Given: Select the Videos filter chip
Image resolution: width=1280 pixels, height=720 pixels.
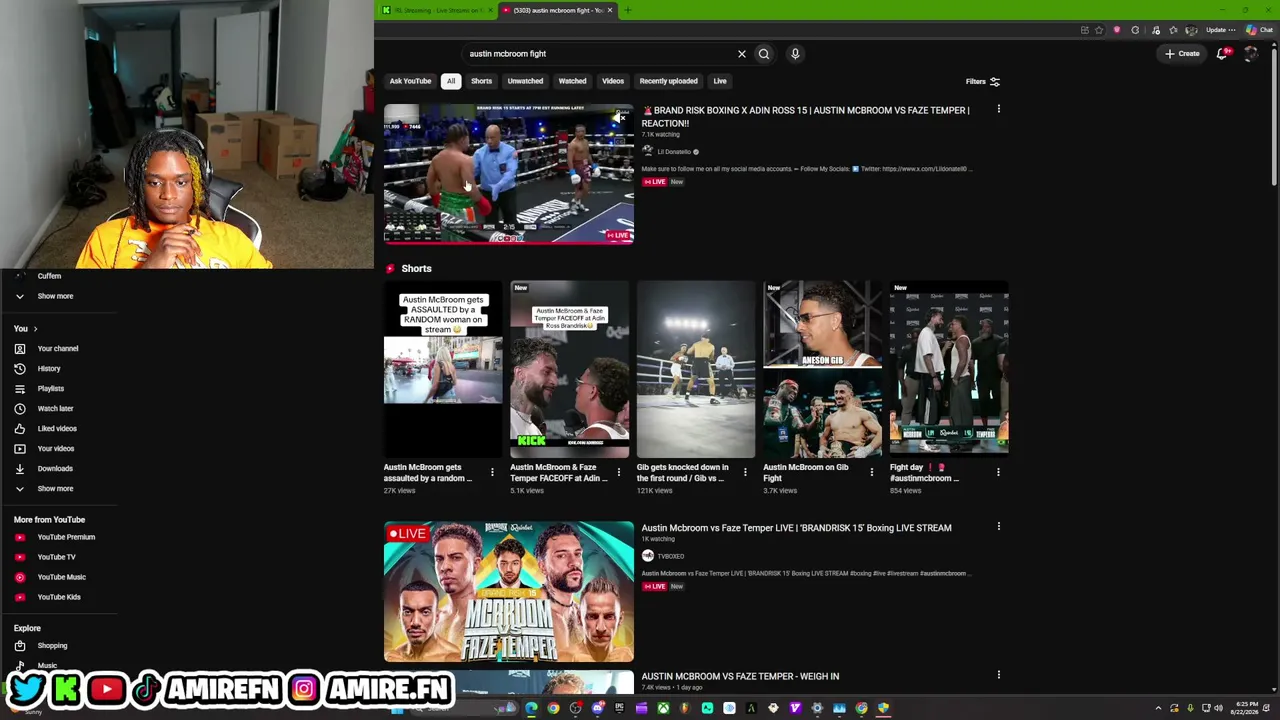Looking at the screenshot, I should coord(613,81).
